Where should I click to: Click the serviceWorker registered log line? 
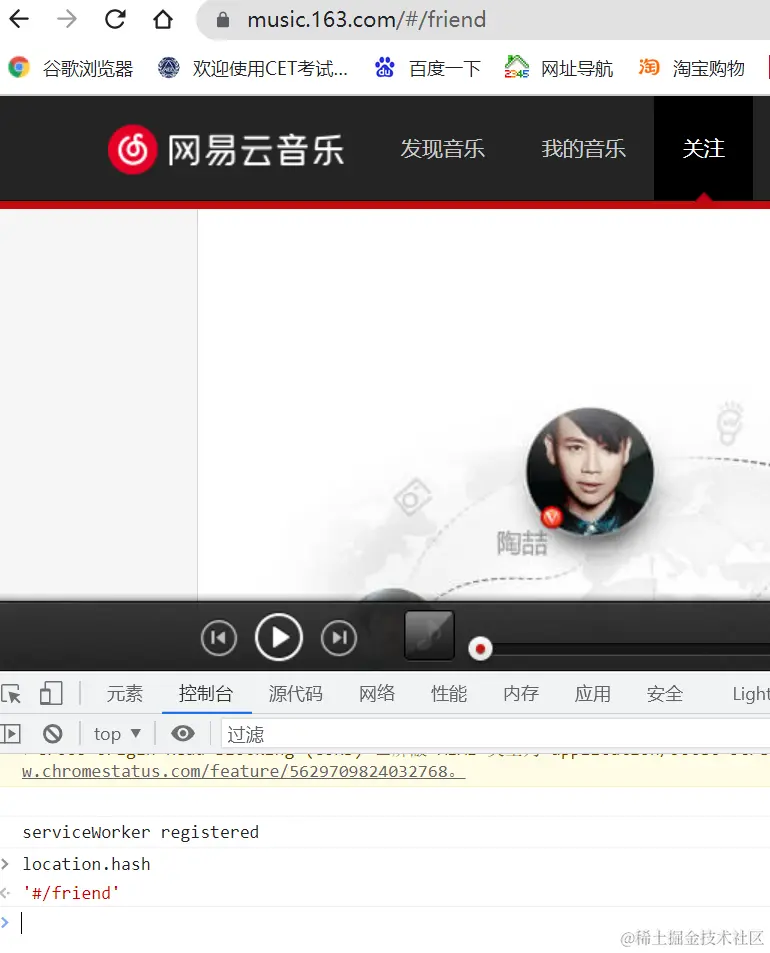pos(140,832)
